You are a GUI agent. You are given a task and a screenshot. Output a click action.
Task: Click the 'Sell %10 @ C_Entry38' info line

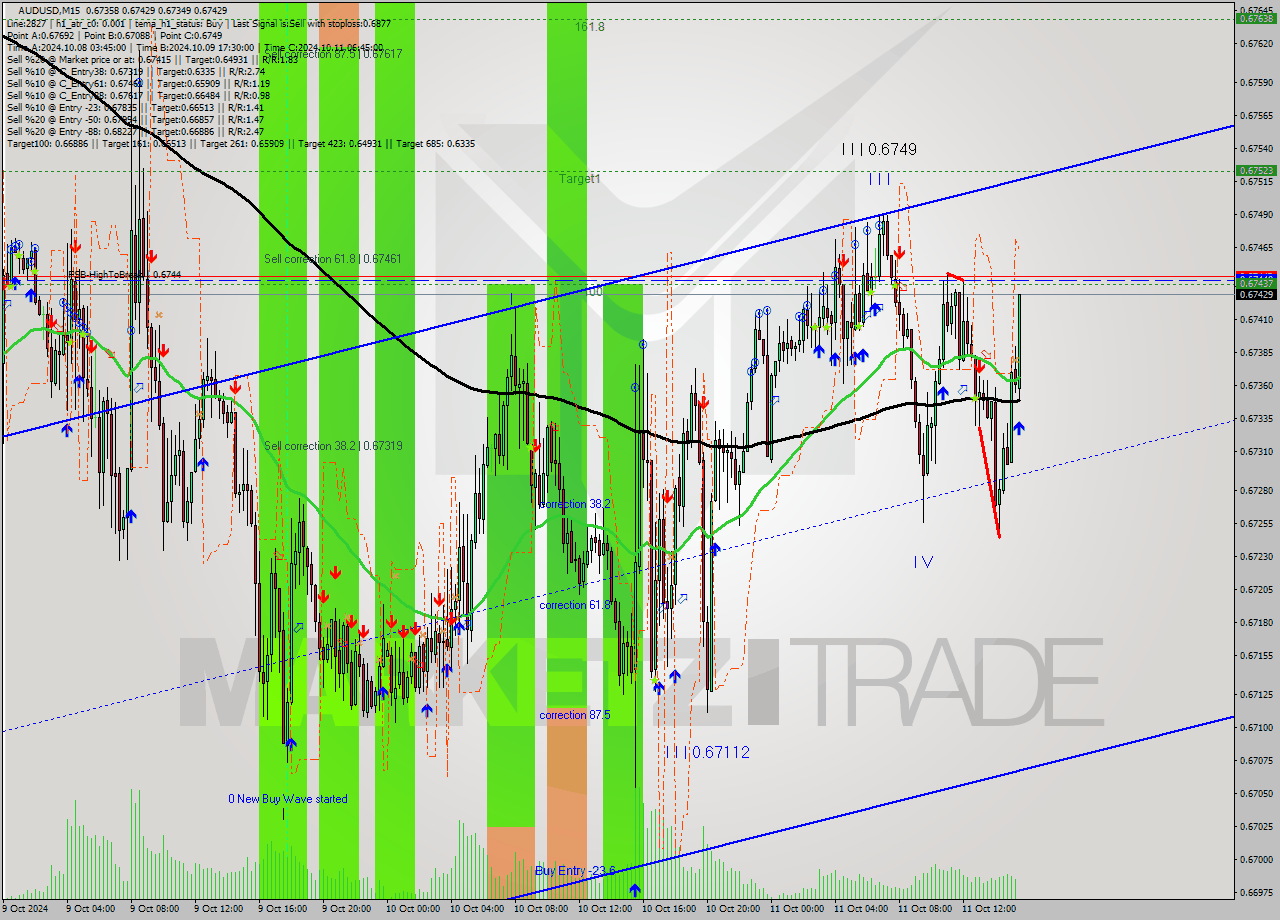coord(135,71)
